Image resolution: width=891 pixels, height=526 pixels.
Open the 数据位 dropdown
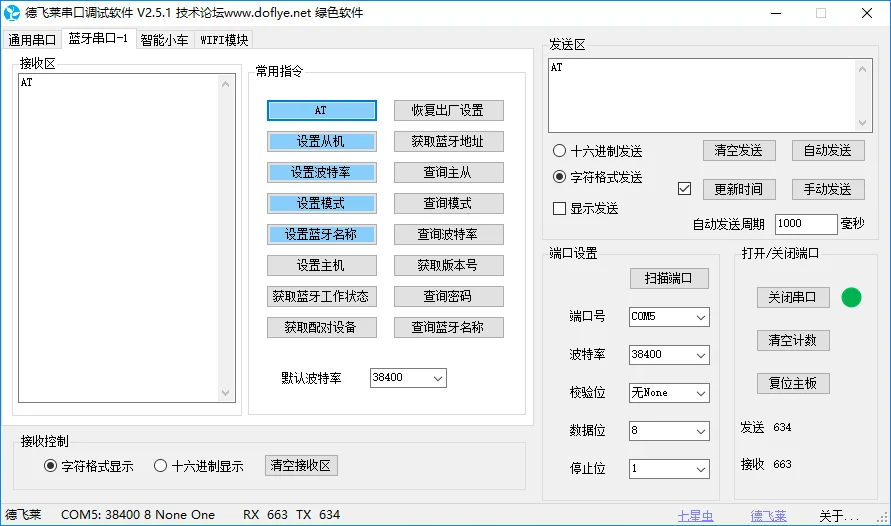[669, 431]
